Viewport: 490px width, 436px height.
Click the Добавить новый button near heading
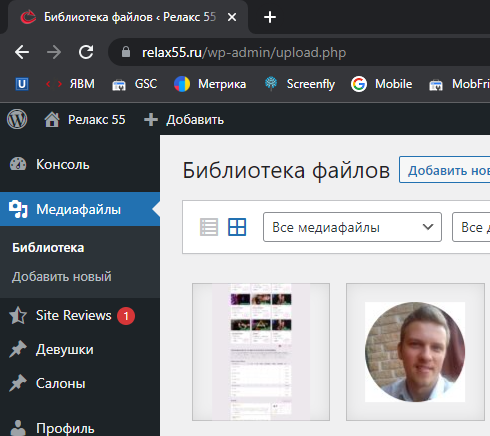coord(445,170)
